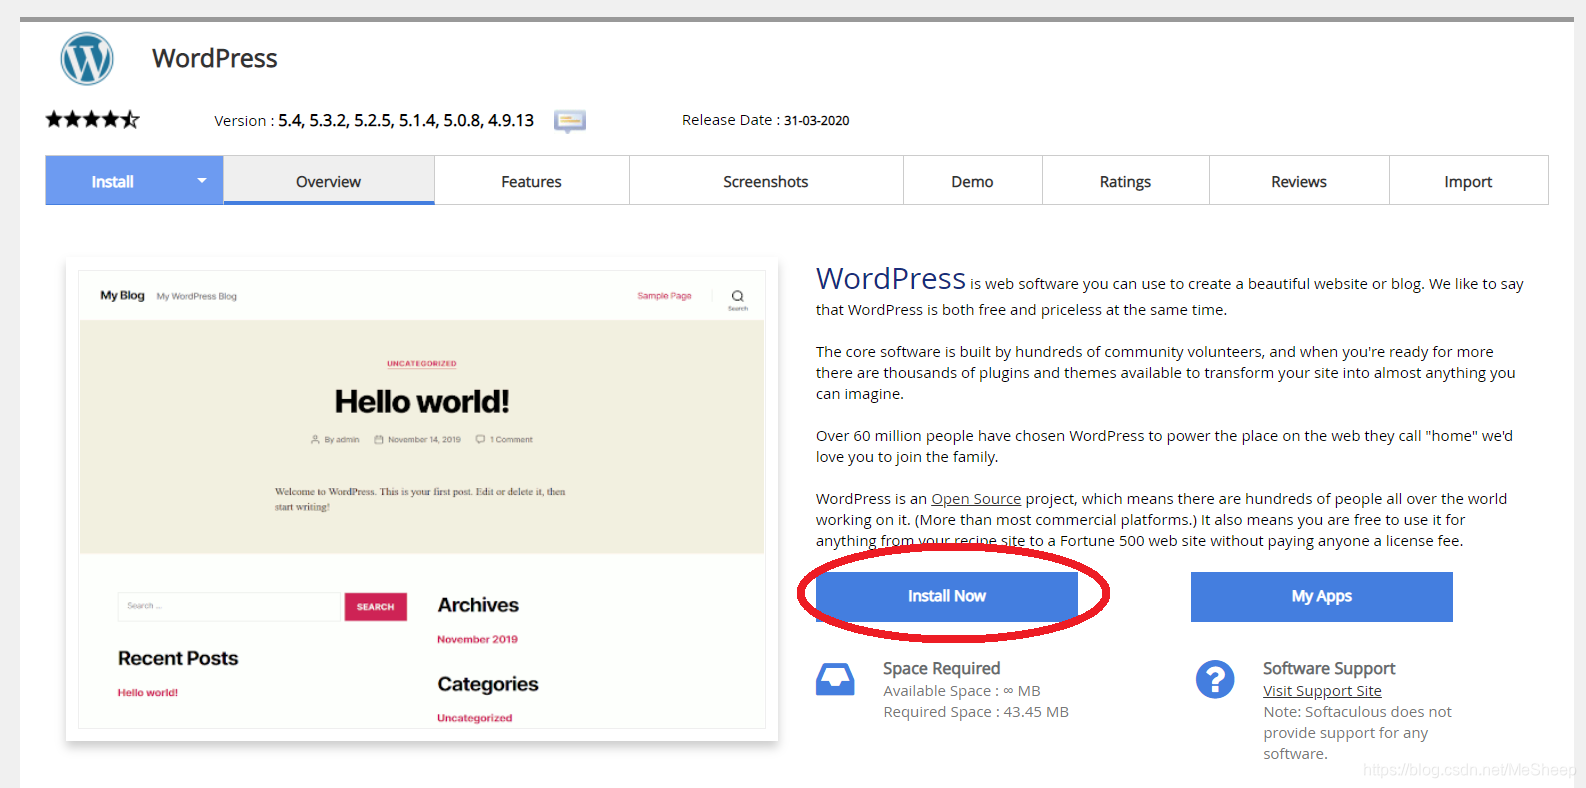Click the Space Required heading
Viewport: 1586px width, 788px height.
click(941, 668)
